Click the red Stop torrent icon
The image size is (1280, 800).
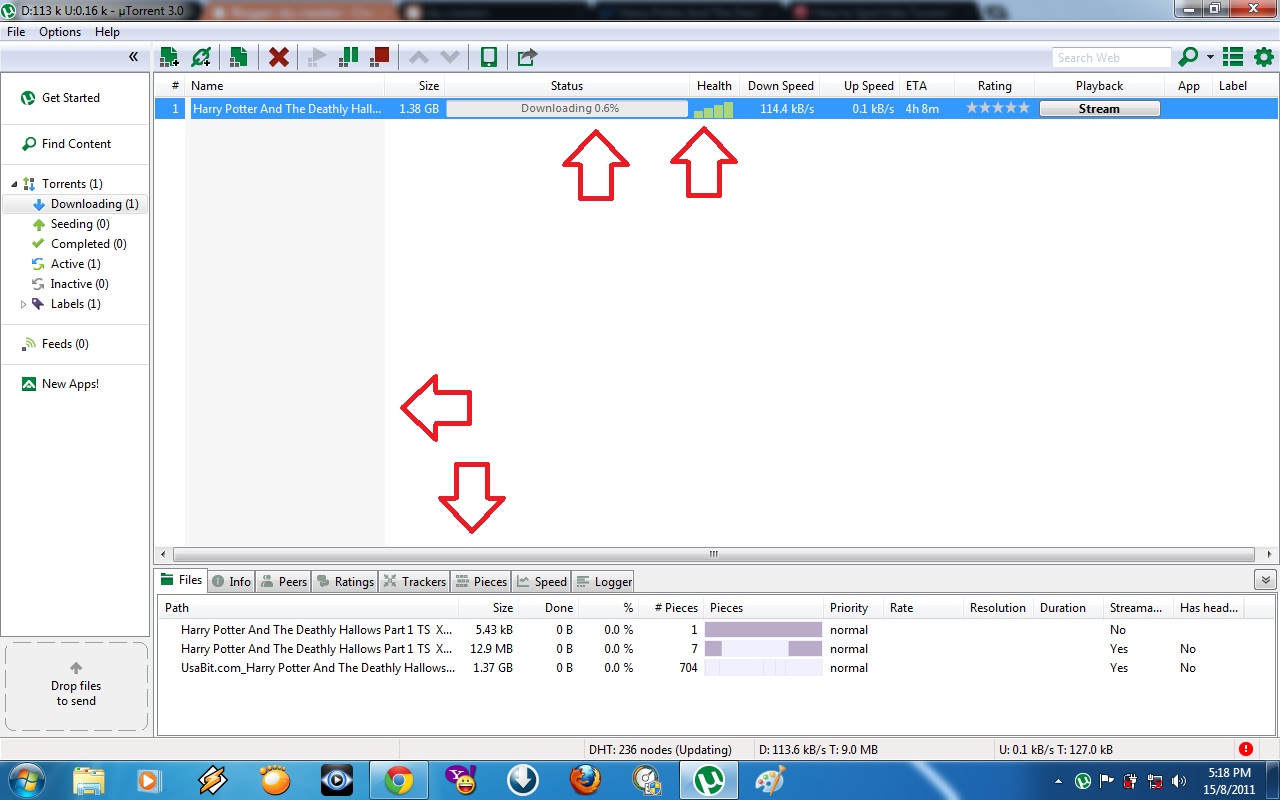[x=380, y=57]
